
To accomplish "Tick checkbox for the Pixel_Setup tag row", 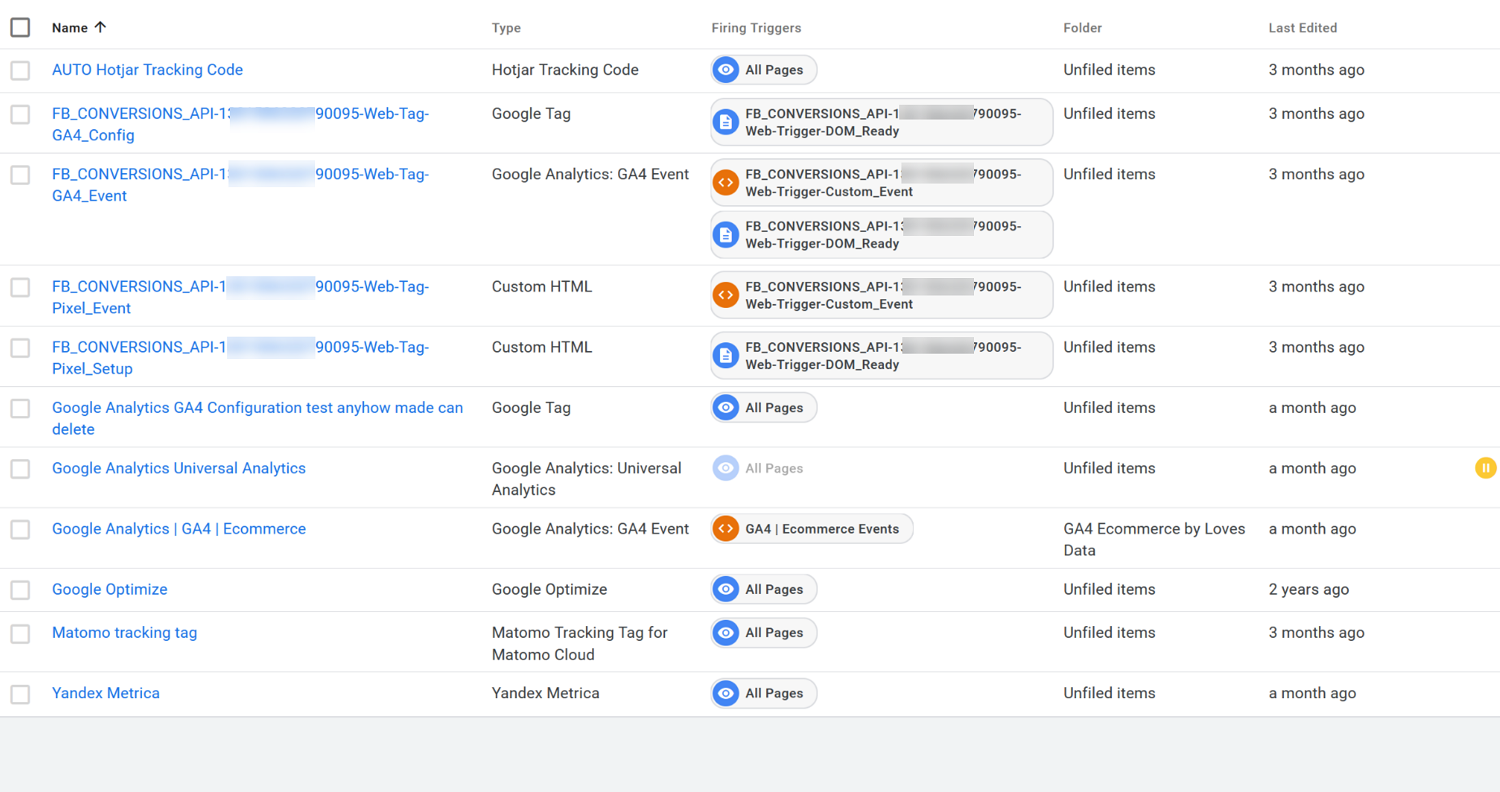I will coord(20,347).
